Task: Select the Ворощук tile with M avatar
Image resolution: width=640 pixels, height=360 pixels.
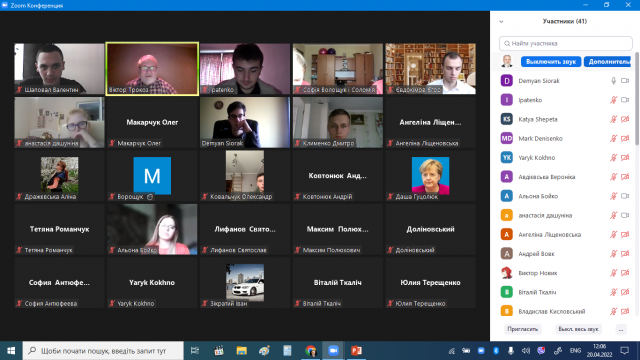Action: coord(152,176)
